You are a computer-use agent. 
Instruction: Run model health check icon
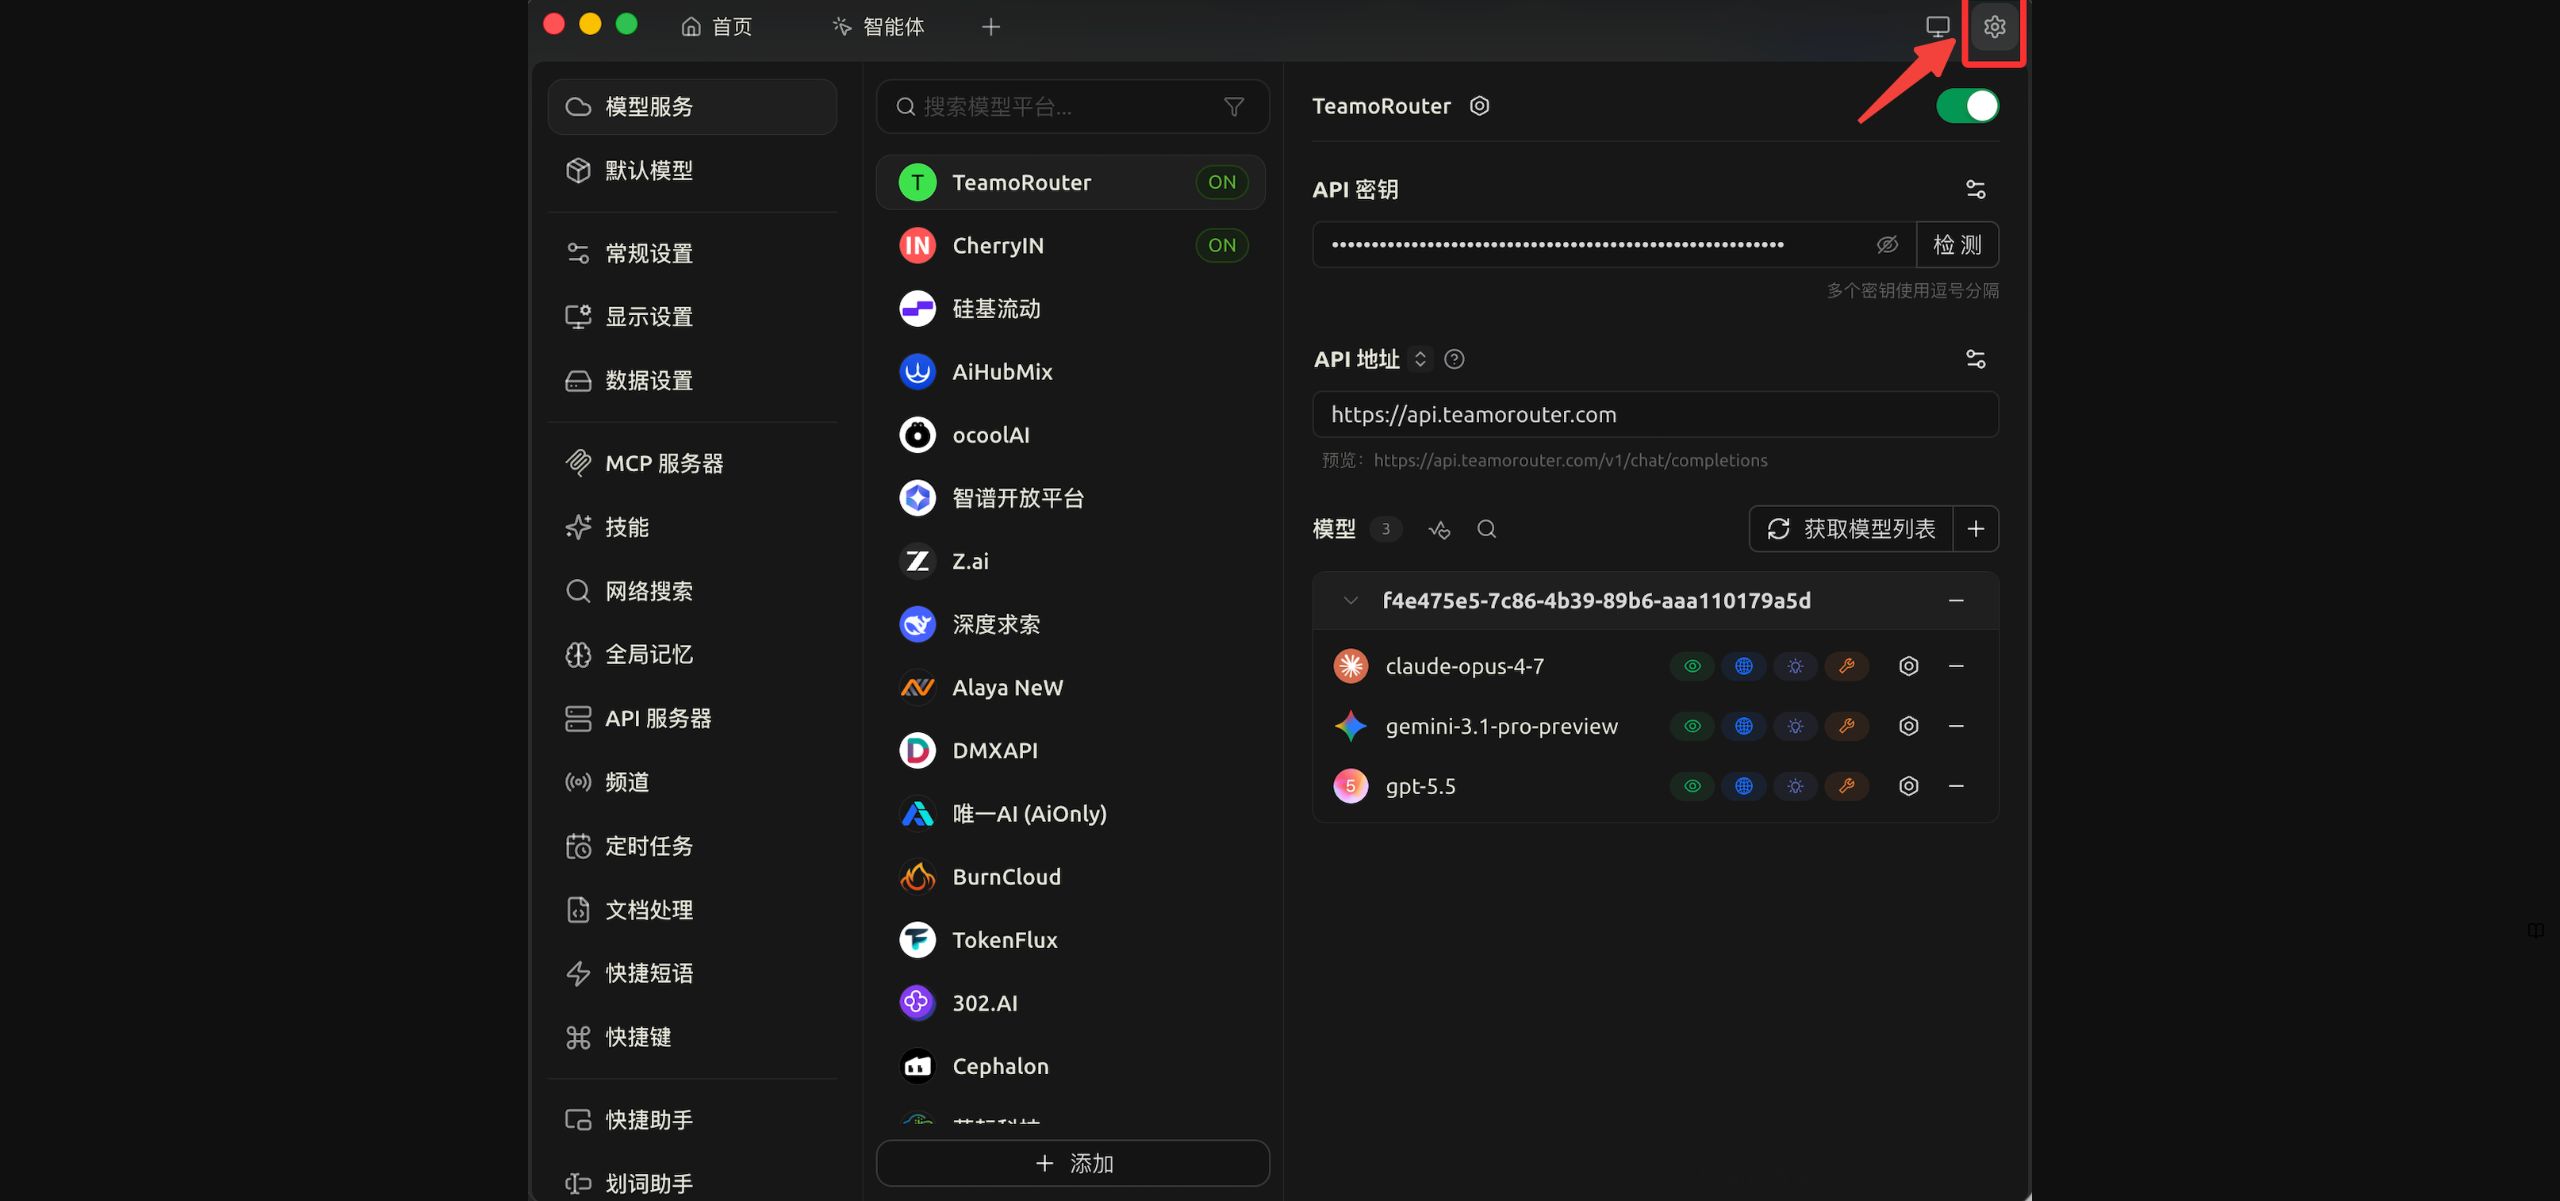pyautogui.click(x=1439, y=529)
